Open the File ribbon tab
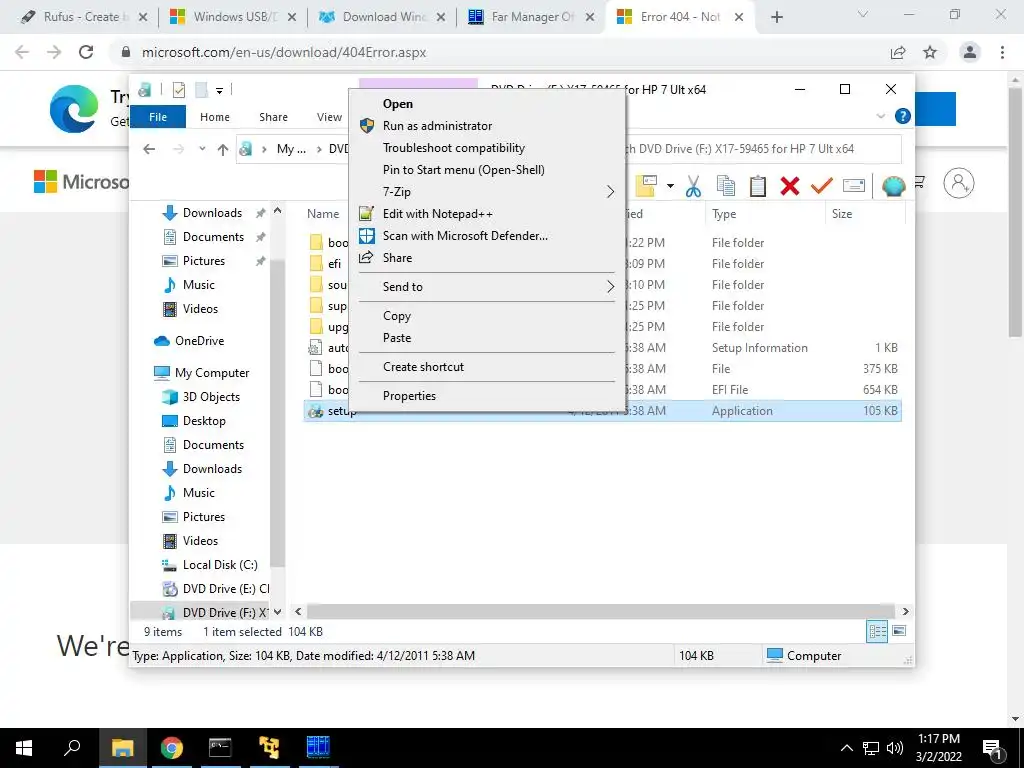 pos(158,117)
